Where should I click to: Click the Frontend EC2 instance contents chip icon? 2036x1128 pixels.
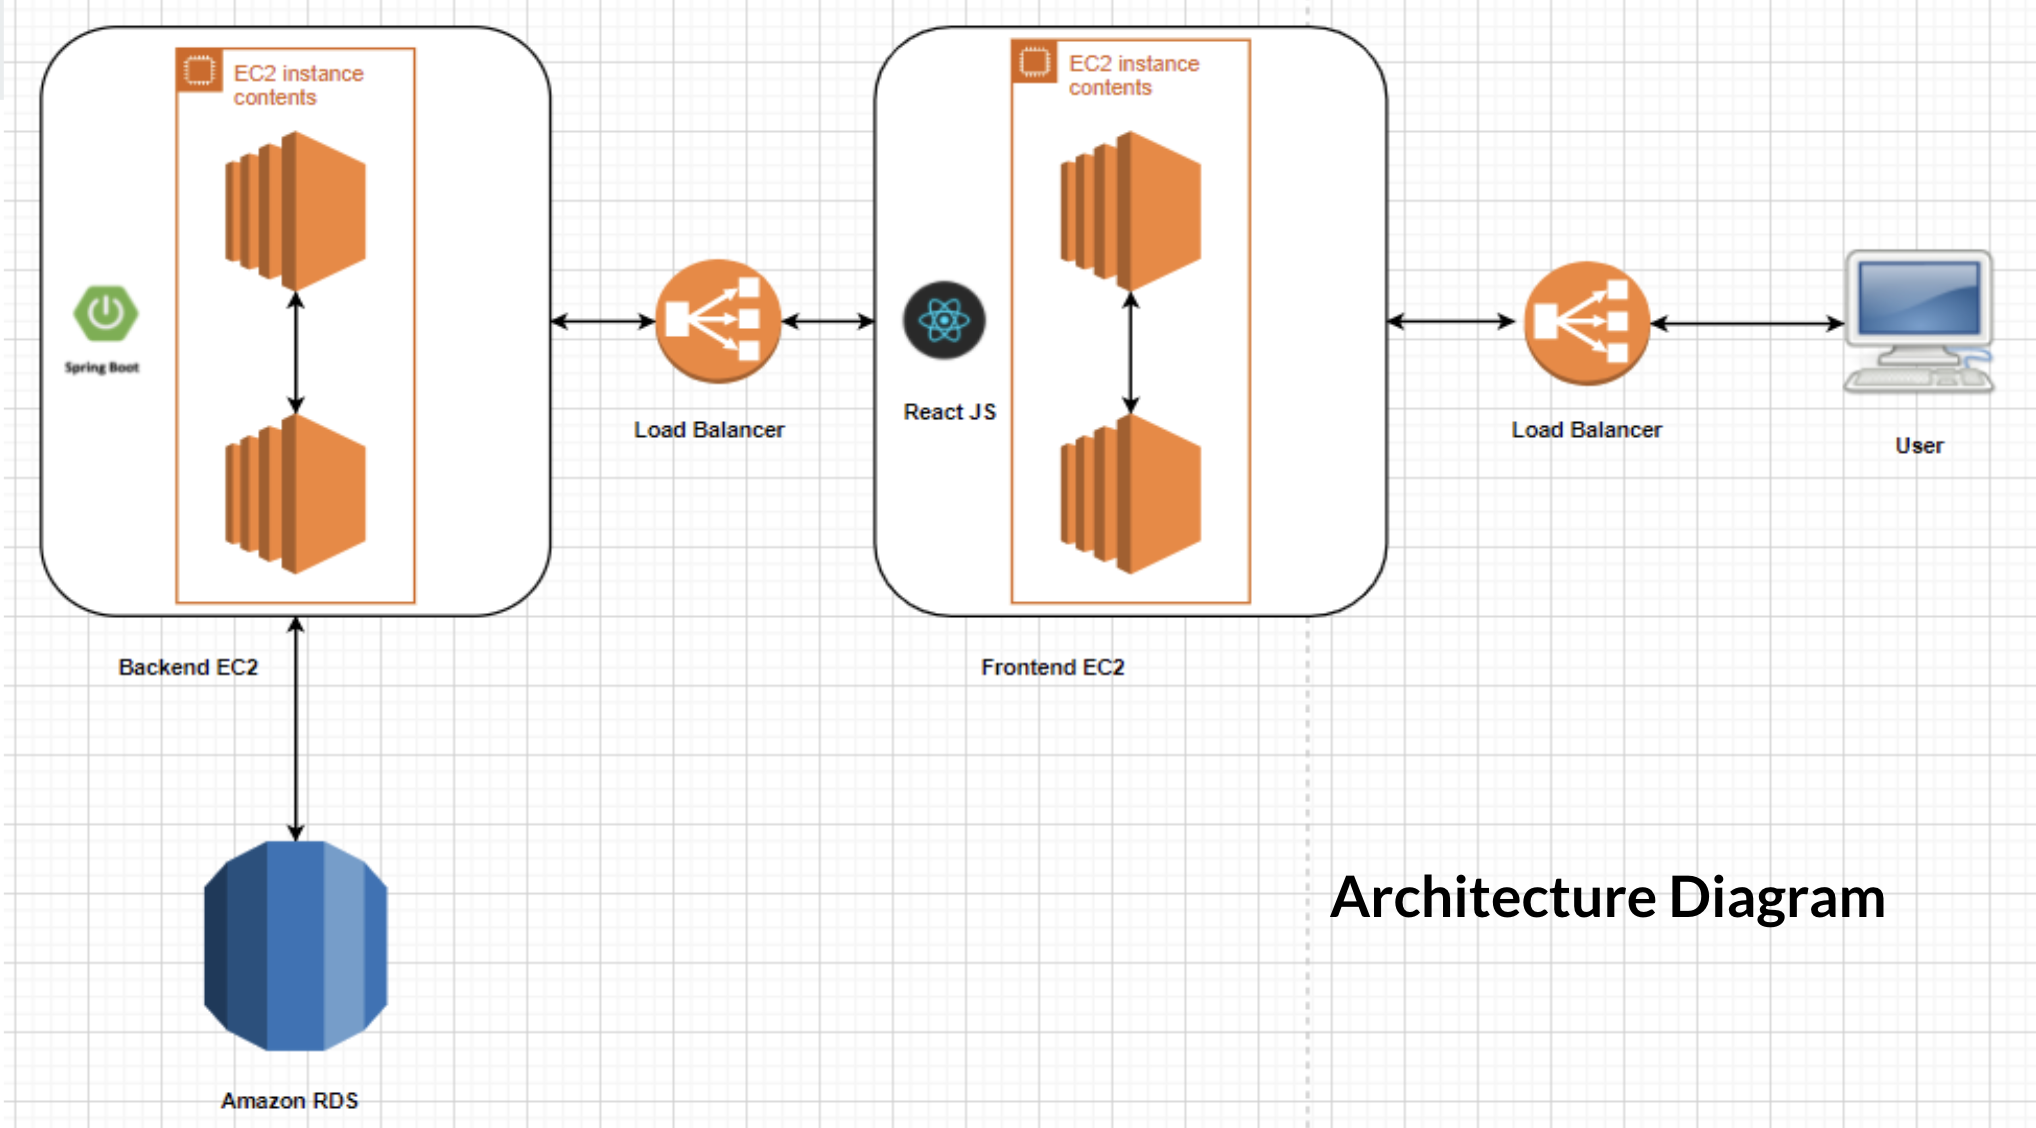[x=1036, y=62]
